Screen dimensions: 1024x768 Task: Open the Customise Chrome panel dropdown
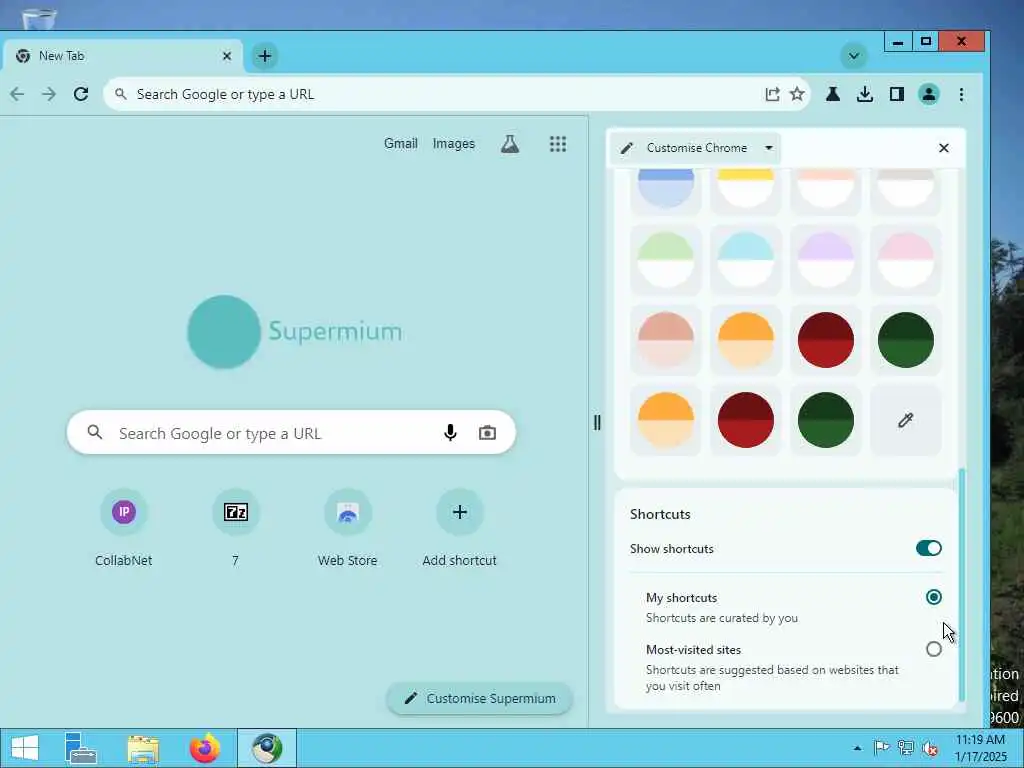click(x=696, y=148)
